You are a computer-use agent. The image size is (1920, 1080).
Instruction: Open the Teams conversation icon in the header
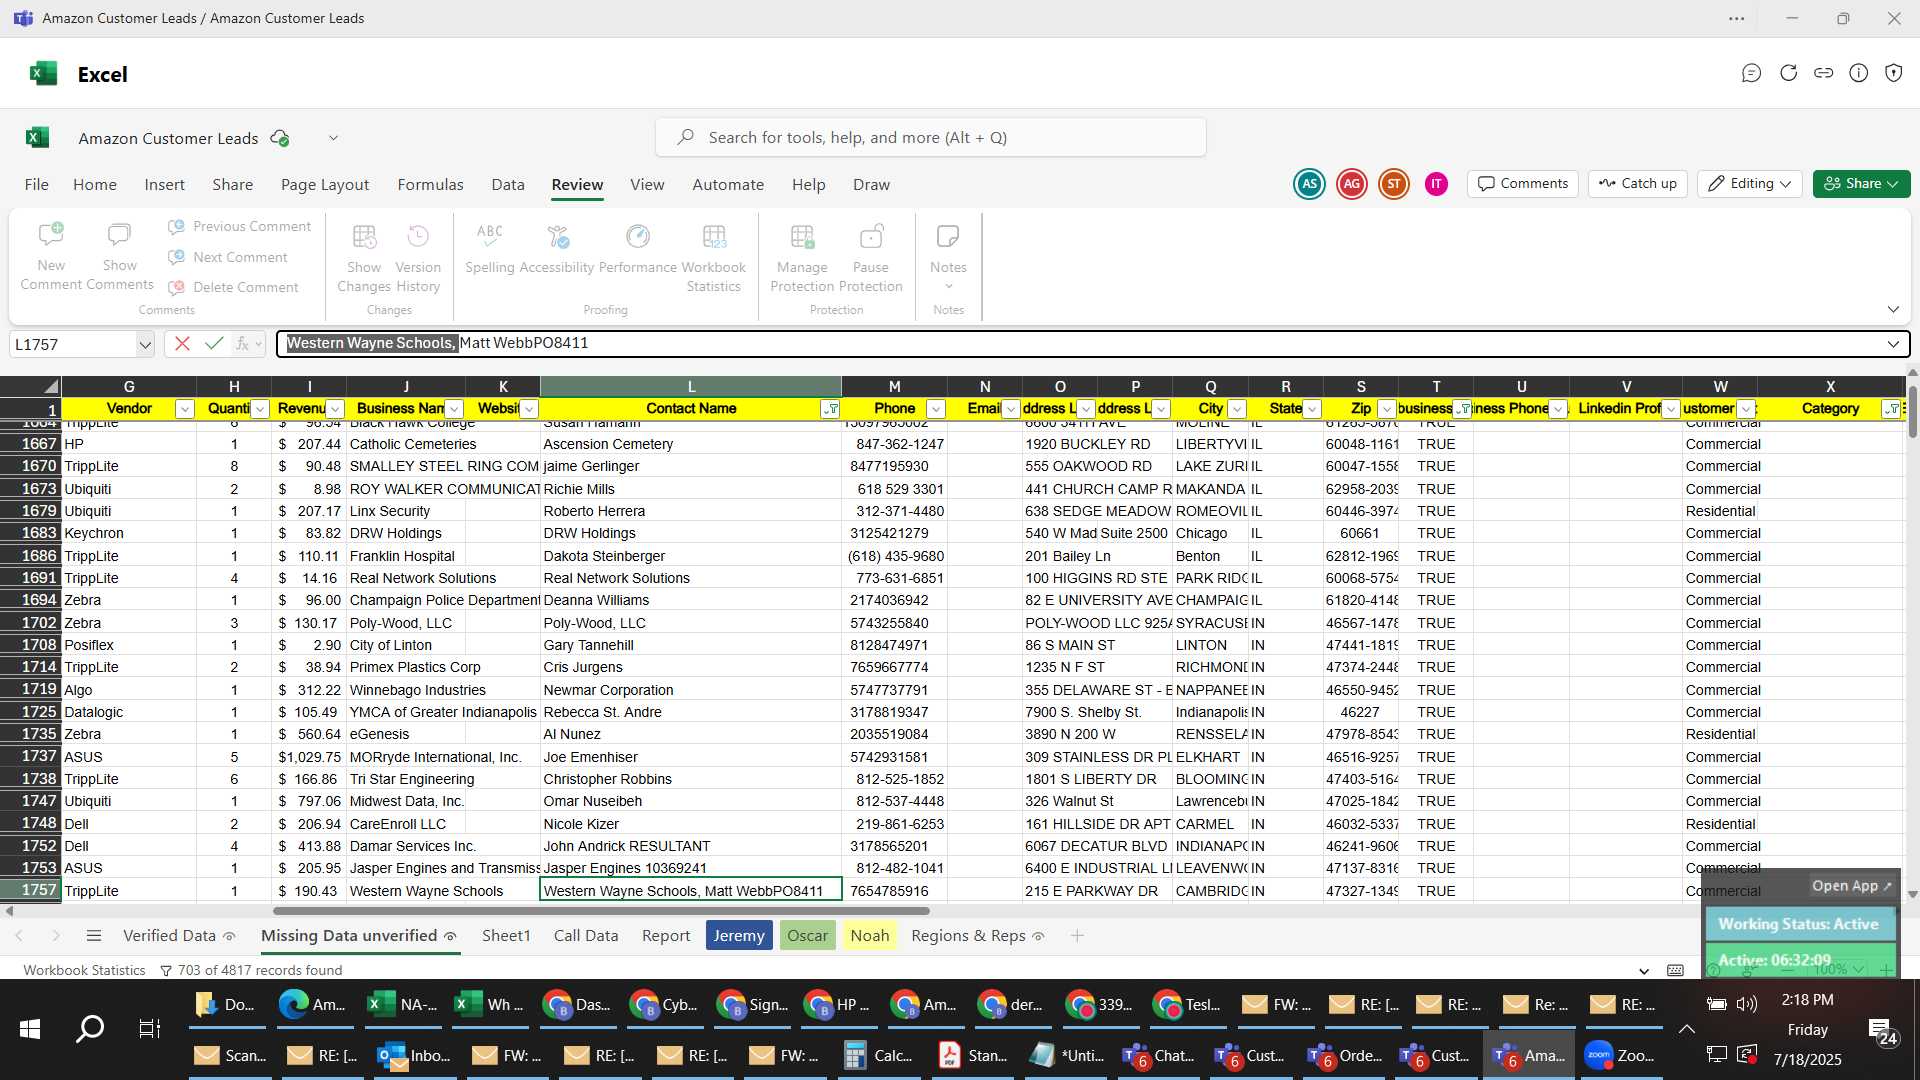click(1751, 73)
